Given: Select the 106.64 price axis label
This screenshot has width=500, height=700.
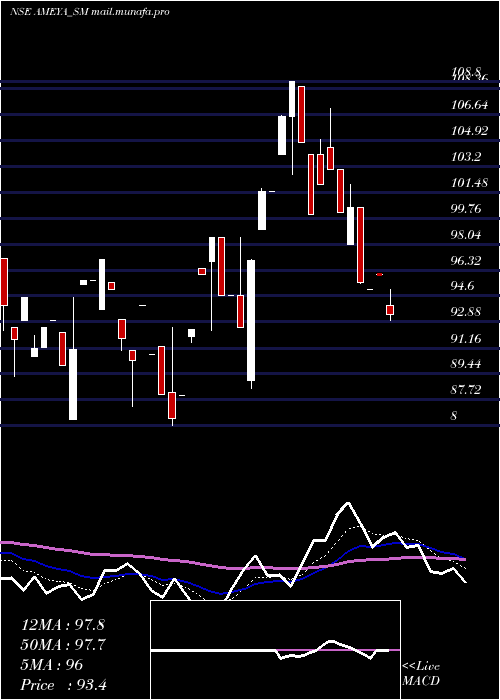Looking at the screenshot, I should (x=470, y=105).
